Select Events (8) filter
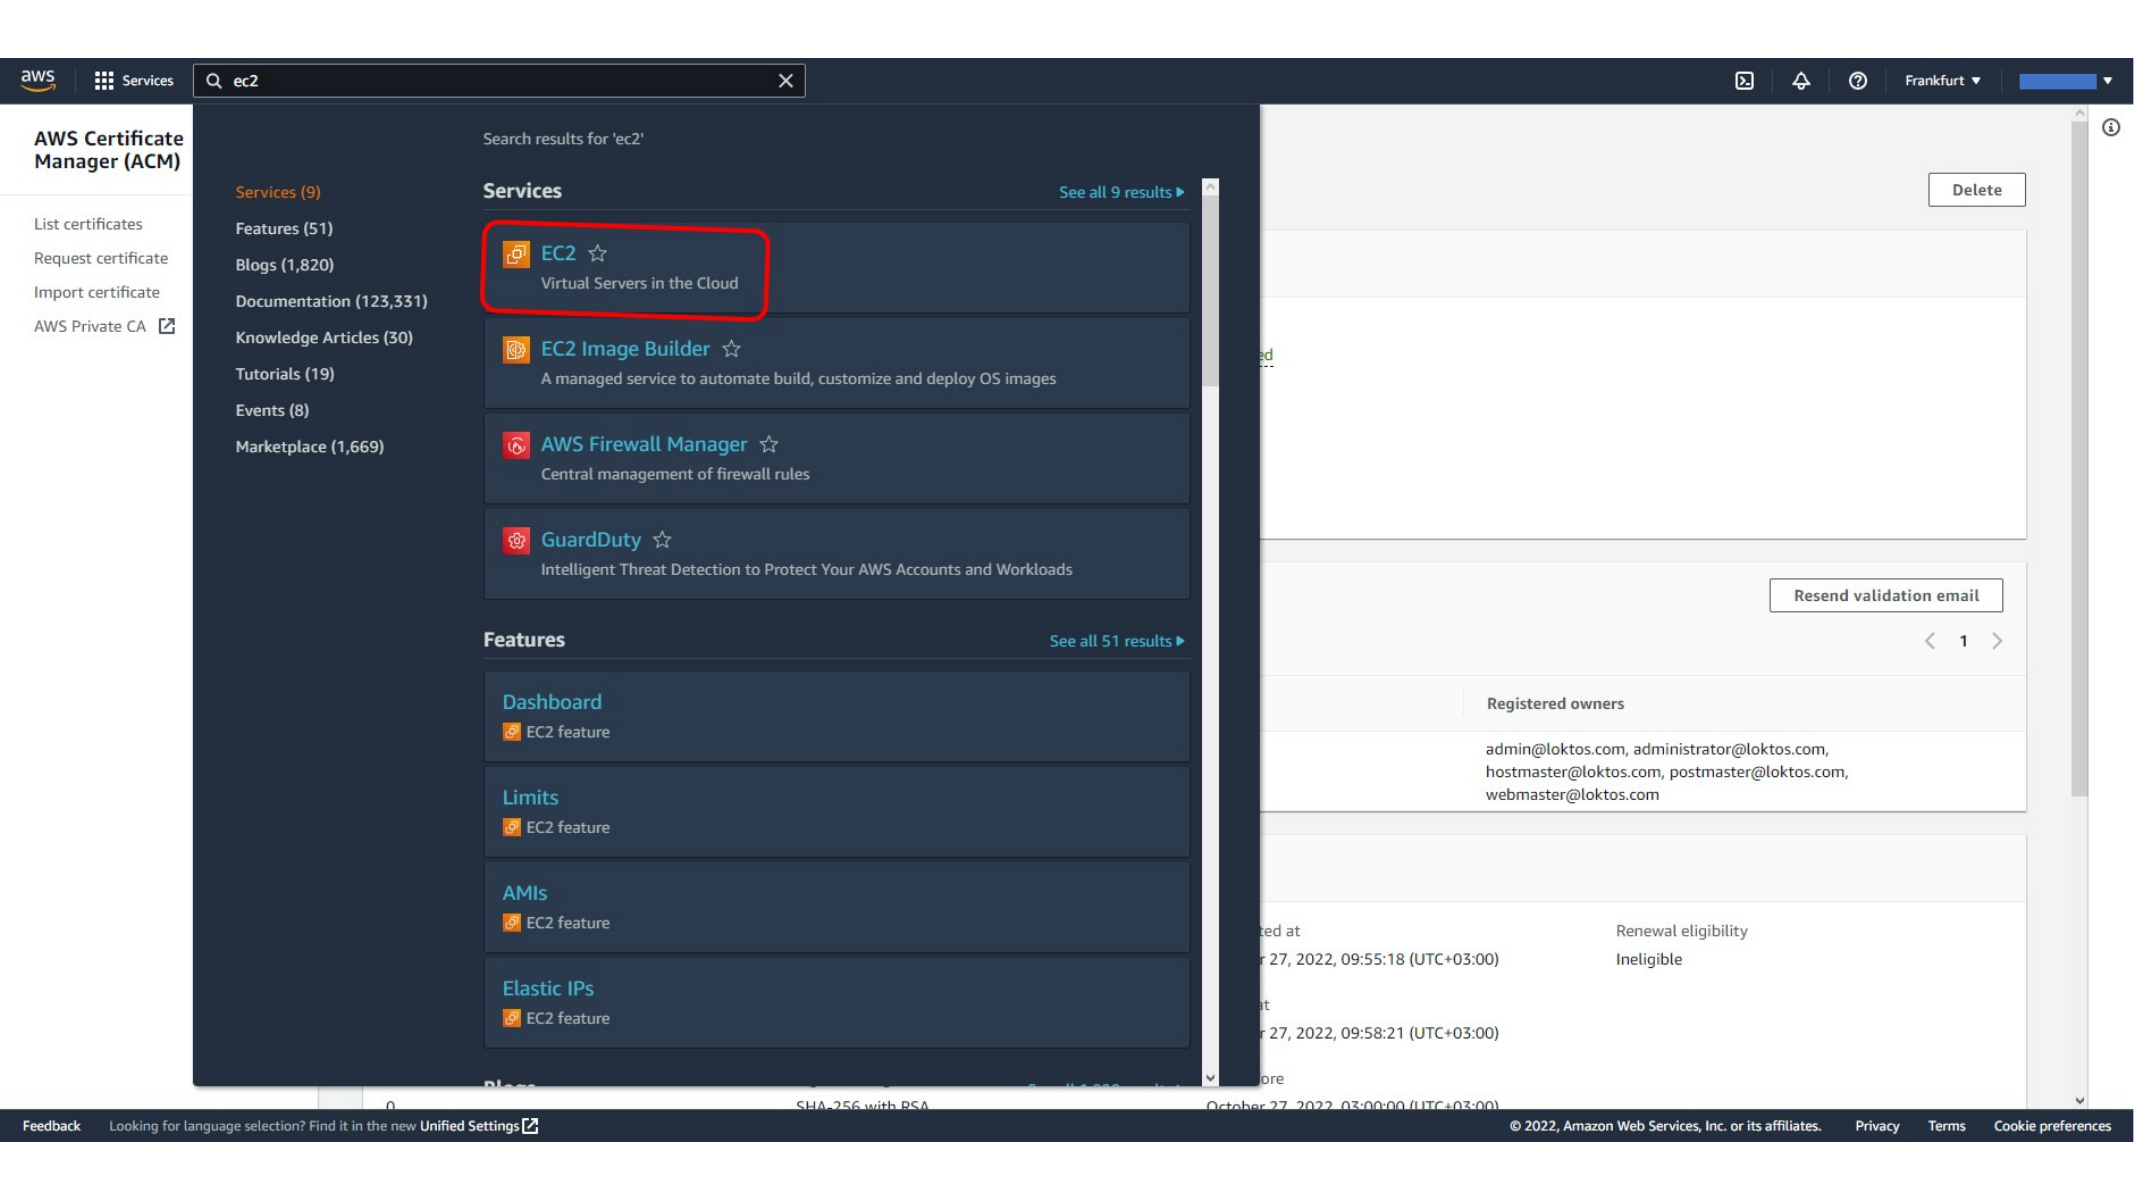This screenshot has width=2134, height=1200. pyautogui.click(x=272, y=410)
